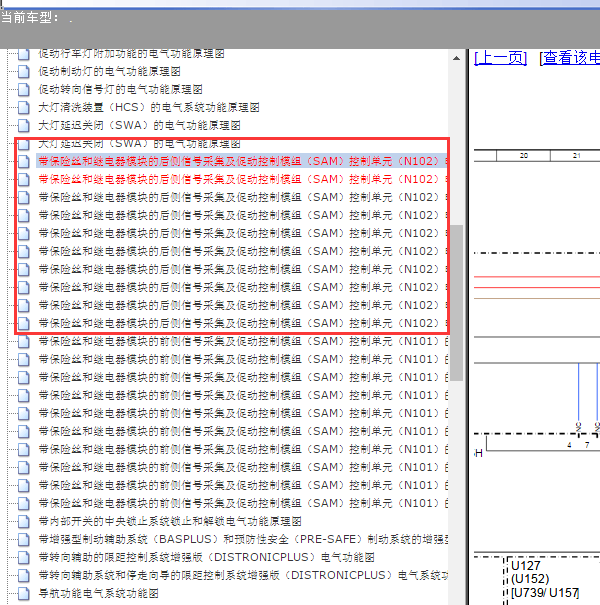This screenshot has width=600, height=605.
Task: Open 带内部开关的中央锁止系统锁止和解锁电气功能原理图
Action: (x=170, y=521)
